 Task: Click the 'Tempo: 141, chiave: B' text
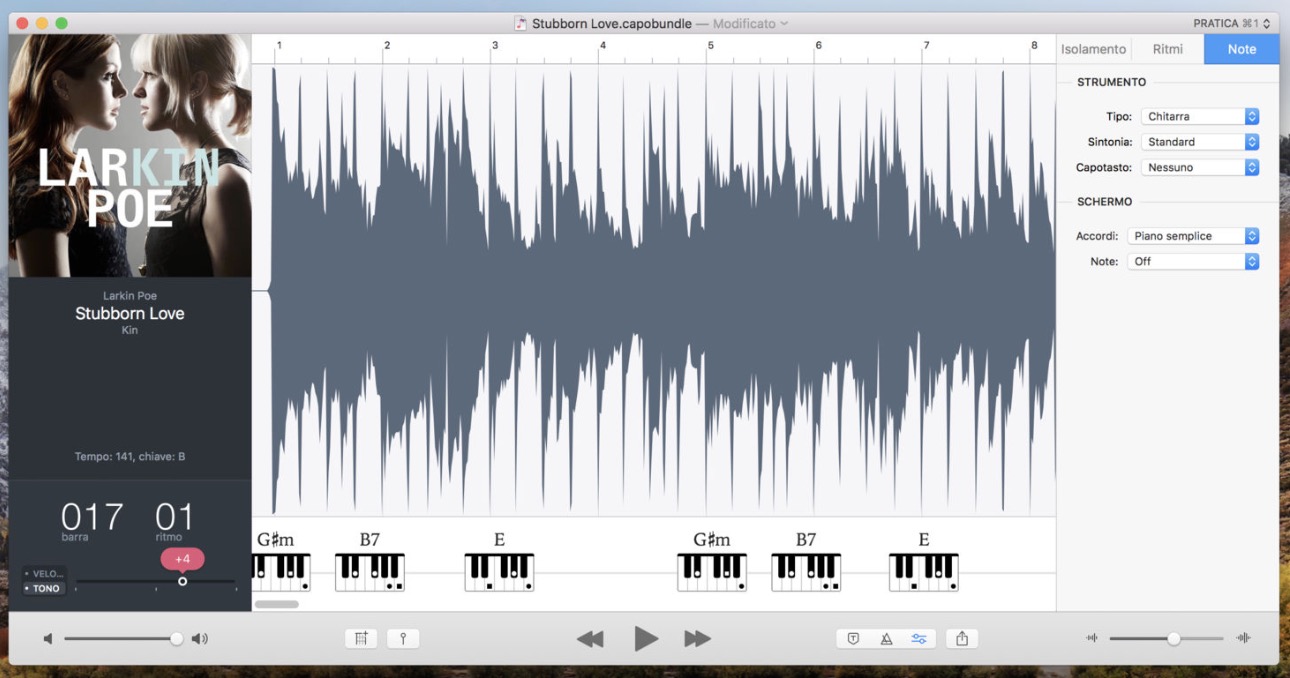(130, 457)
